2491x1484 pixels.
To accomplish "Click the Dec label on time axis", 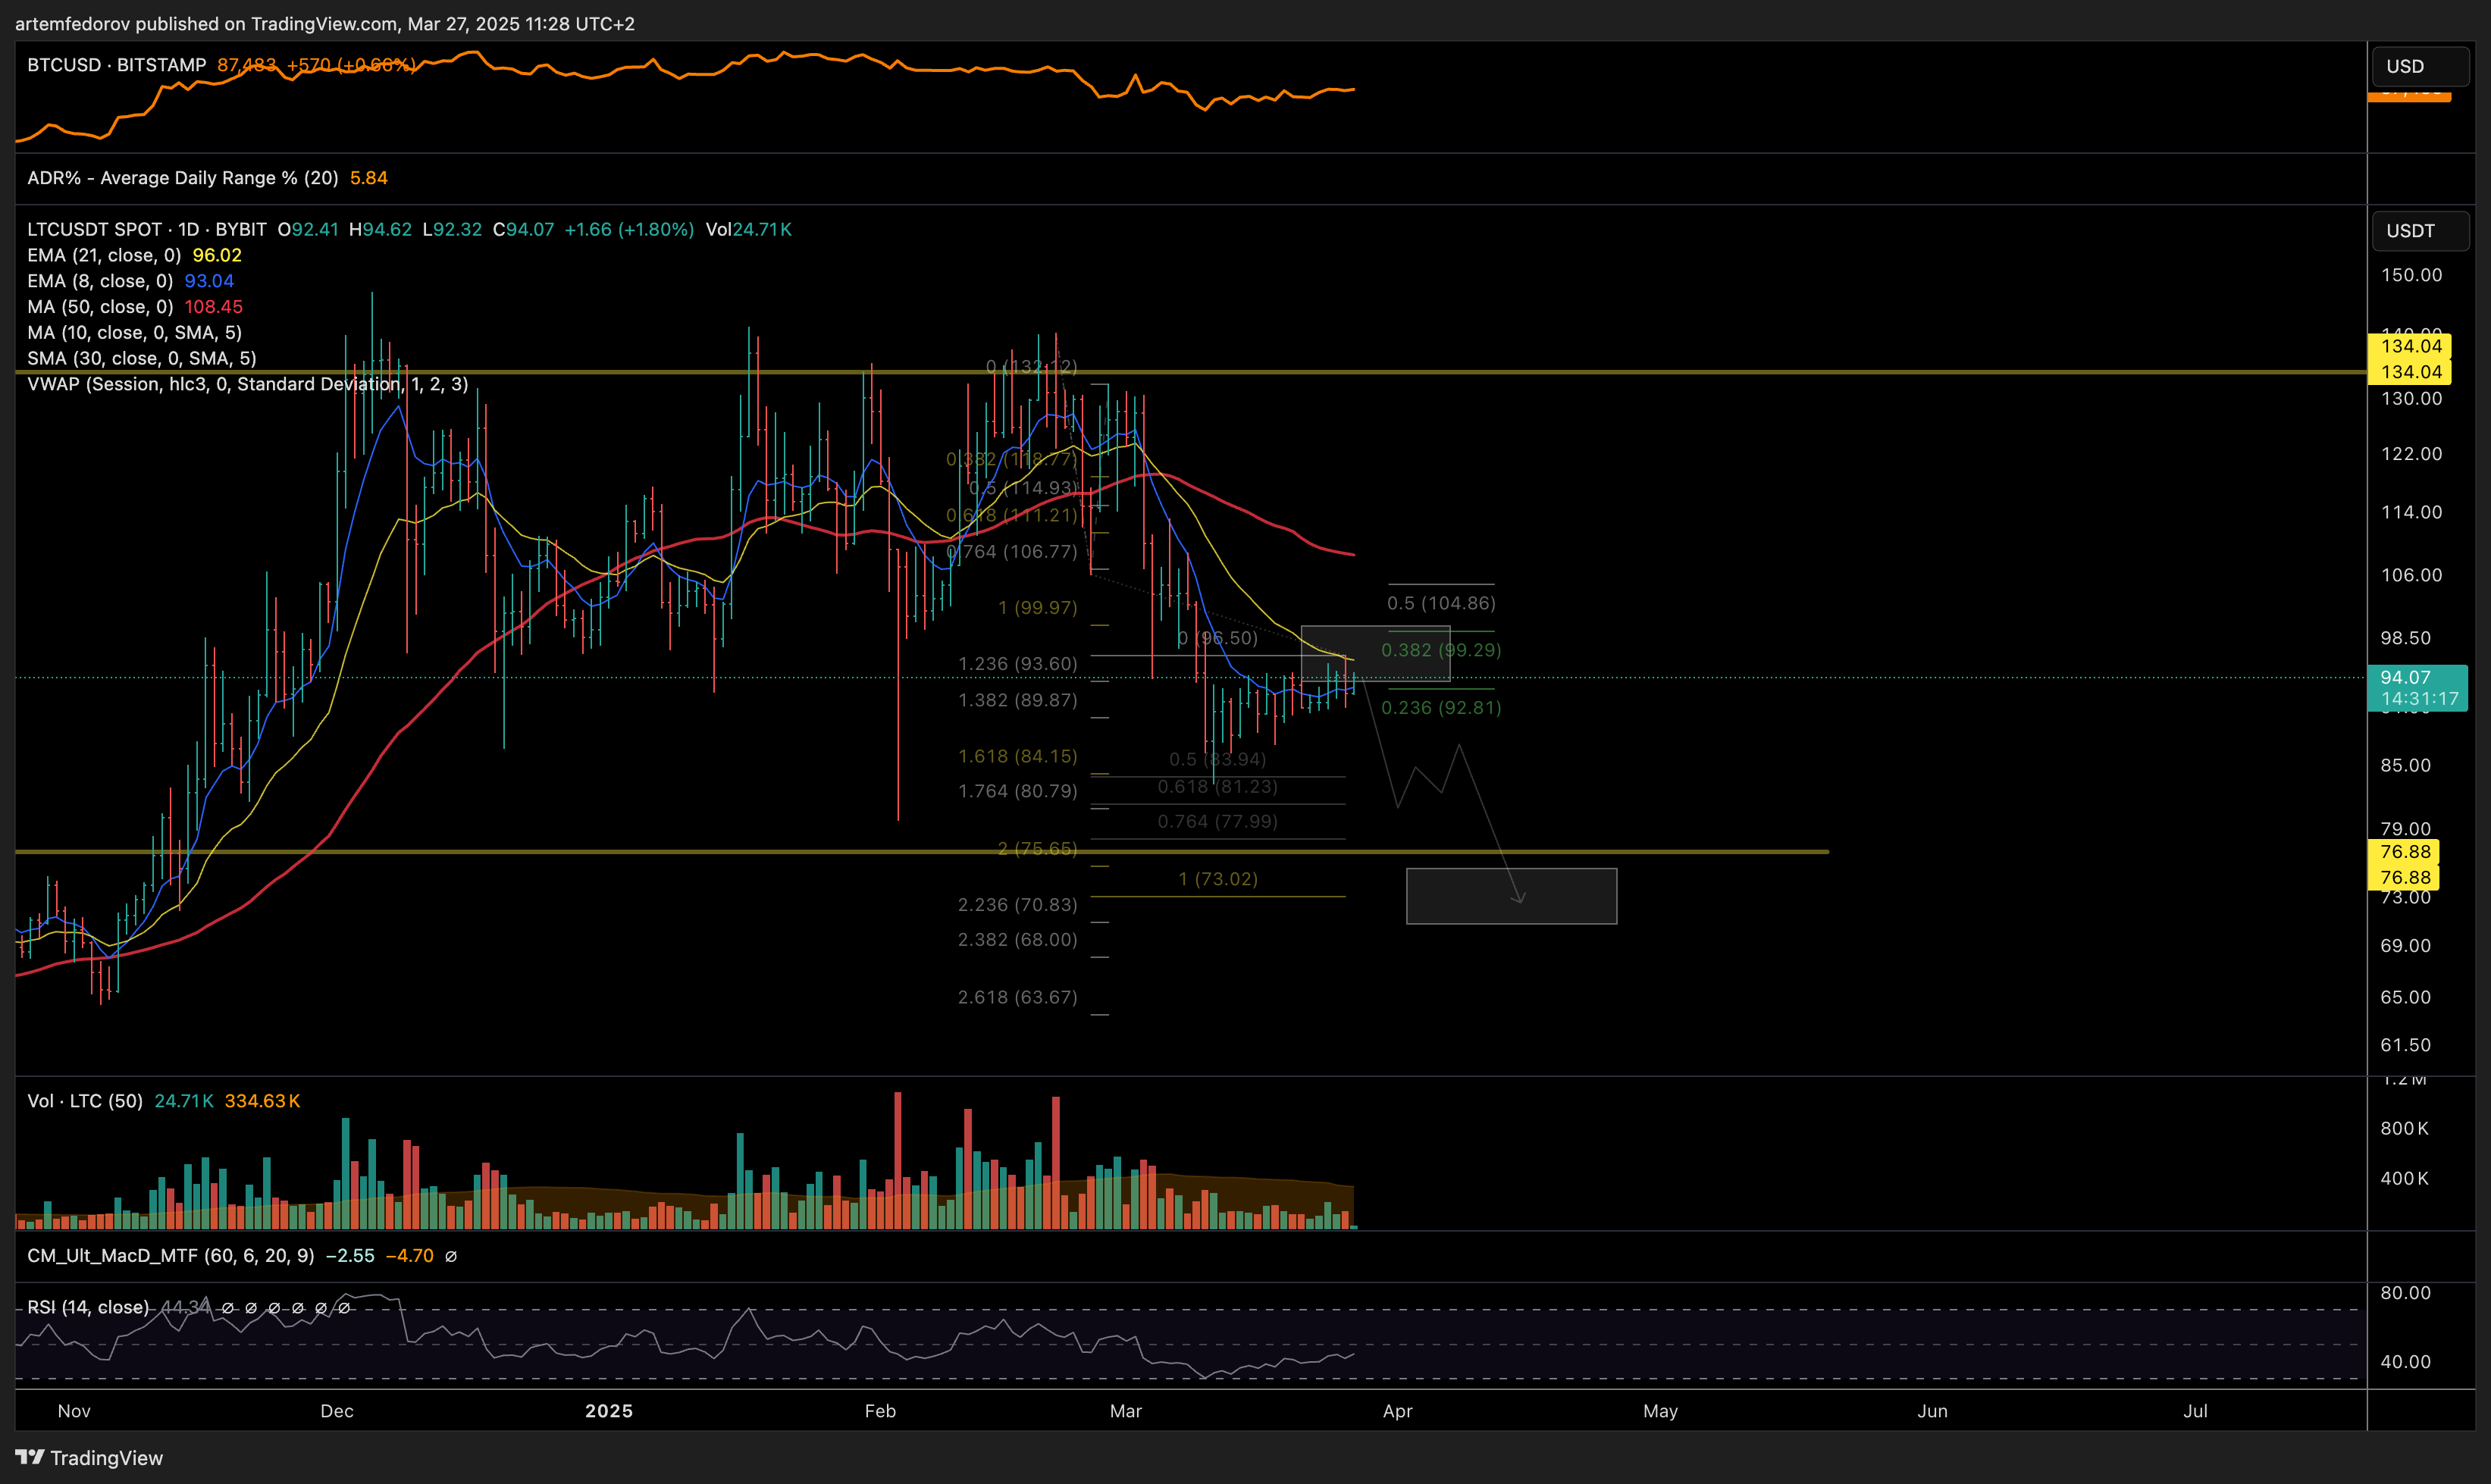I will point(337,1411).
